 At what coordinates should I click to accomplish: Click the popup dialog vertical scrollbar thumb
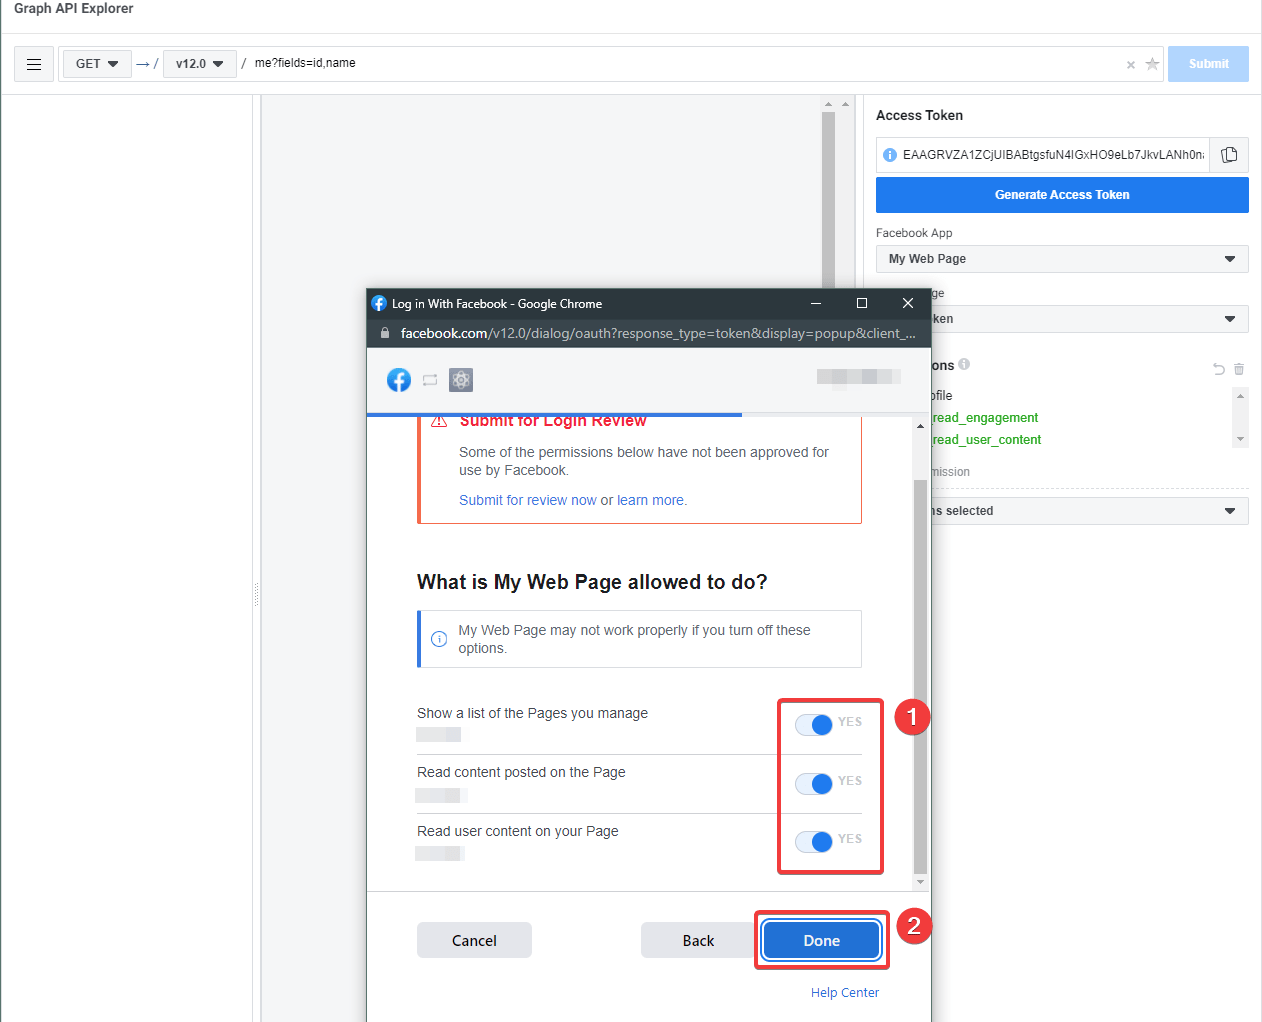point(920,675)
